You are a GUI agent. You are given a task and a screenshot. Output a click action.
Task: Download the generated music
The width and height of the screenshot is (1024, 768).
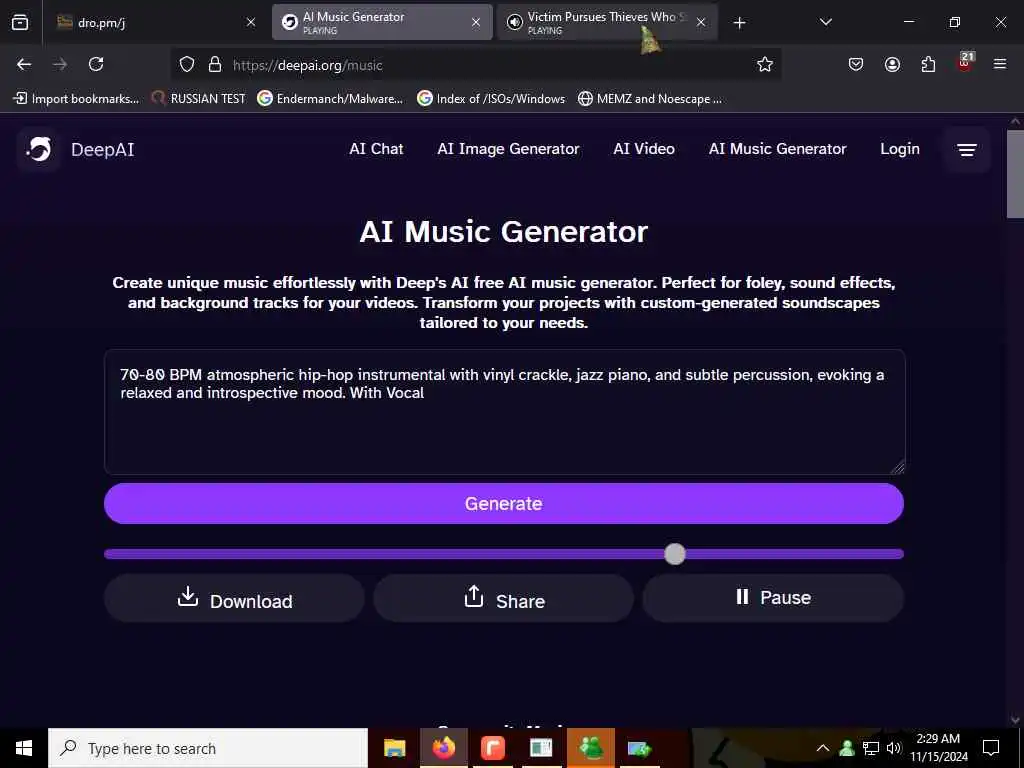[x=234, y=598]
